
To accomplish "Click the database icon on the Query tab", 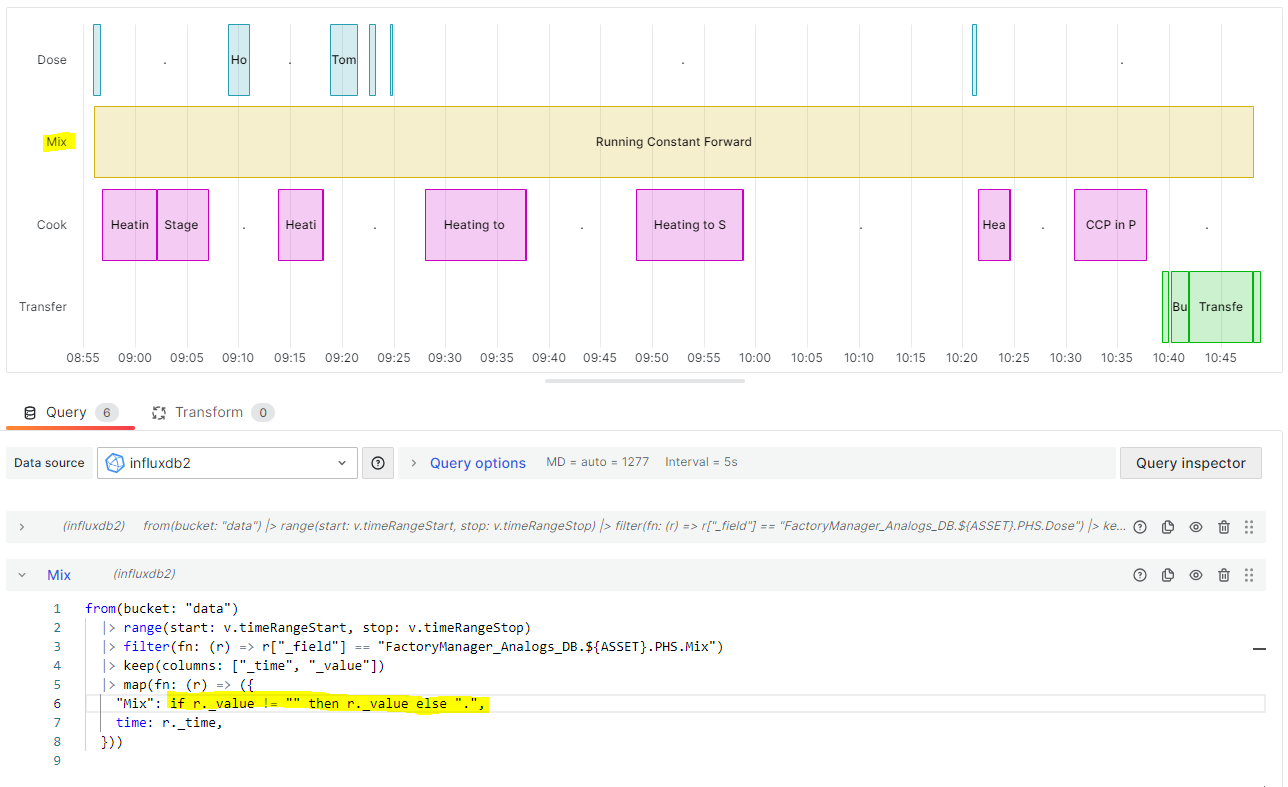I will coord(29,412).
